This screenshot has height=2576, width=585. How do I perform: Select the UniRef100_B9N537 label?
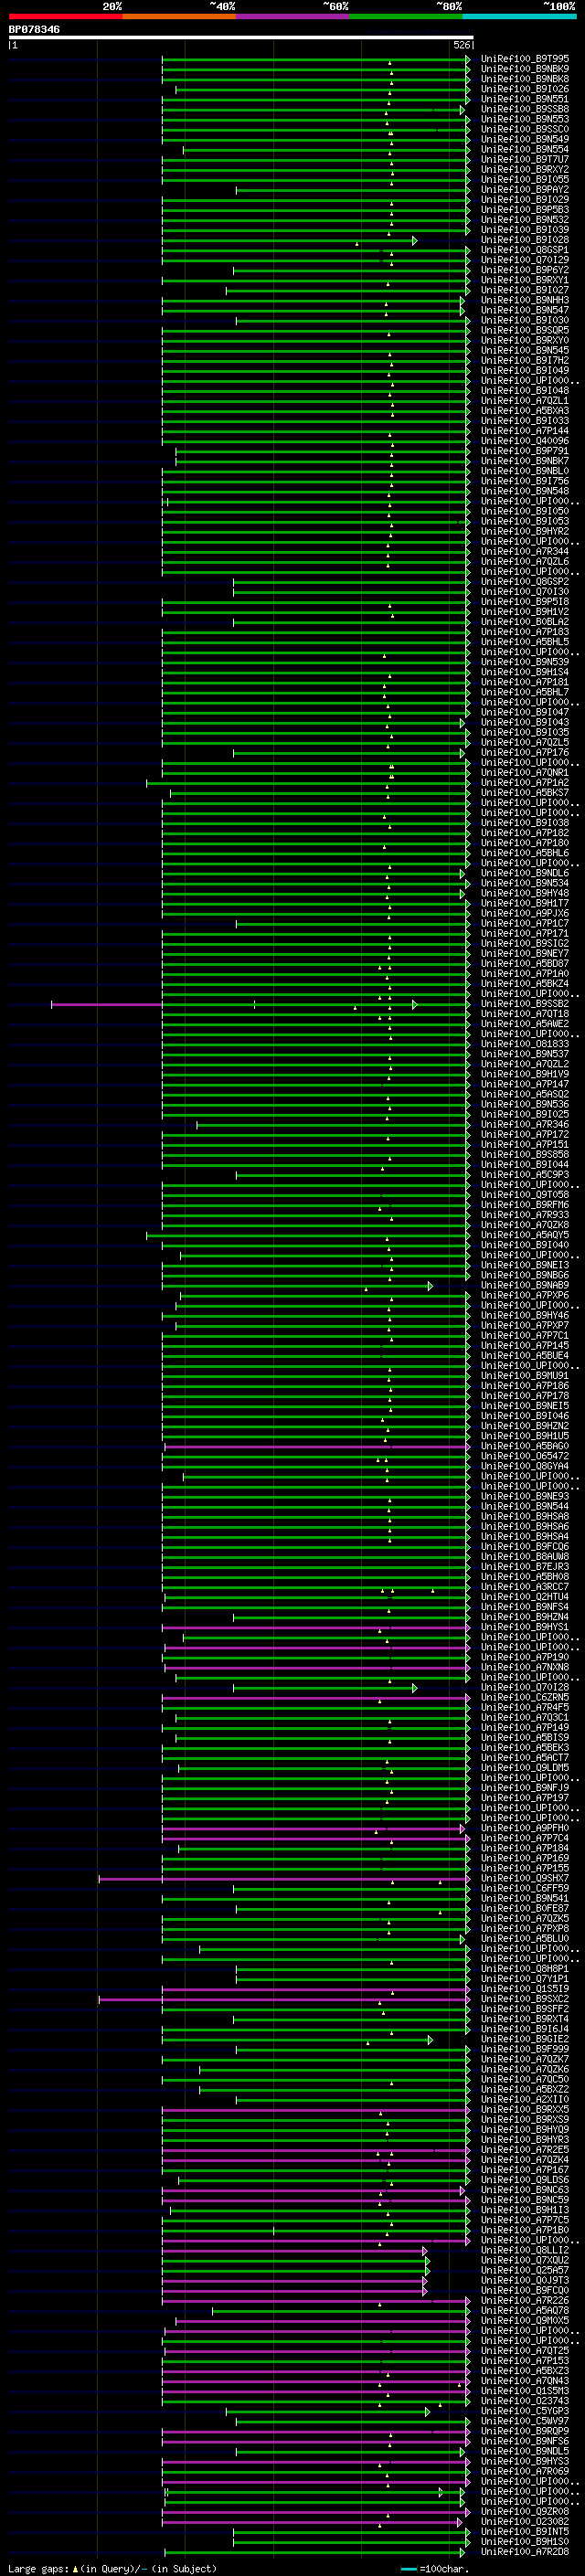(x=525, y=1054)
